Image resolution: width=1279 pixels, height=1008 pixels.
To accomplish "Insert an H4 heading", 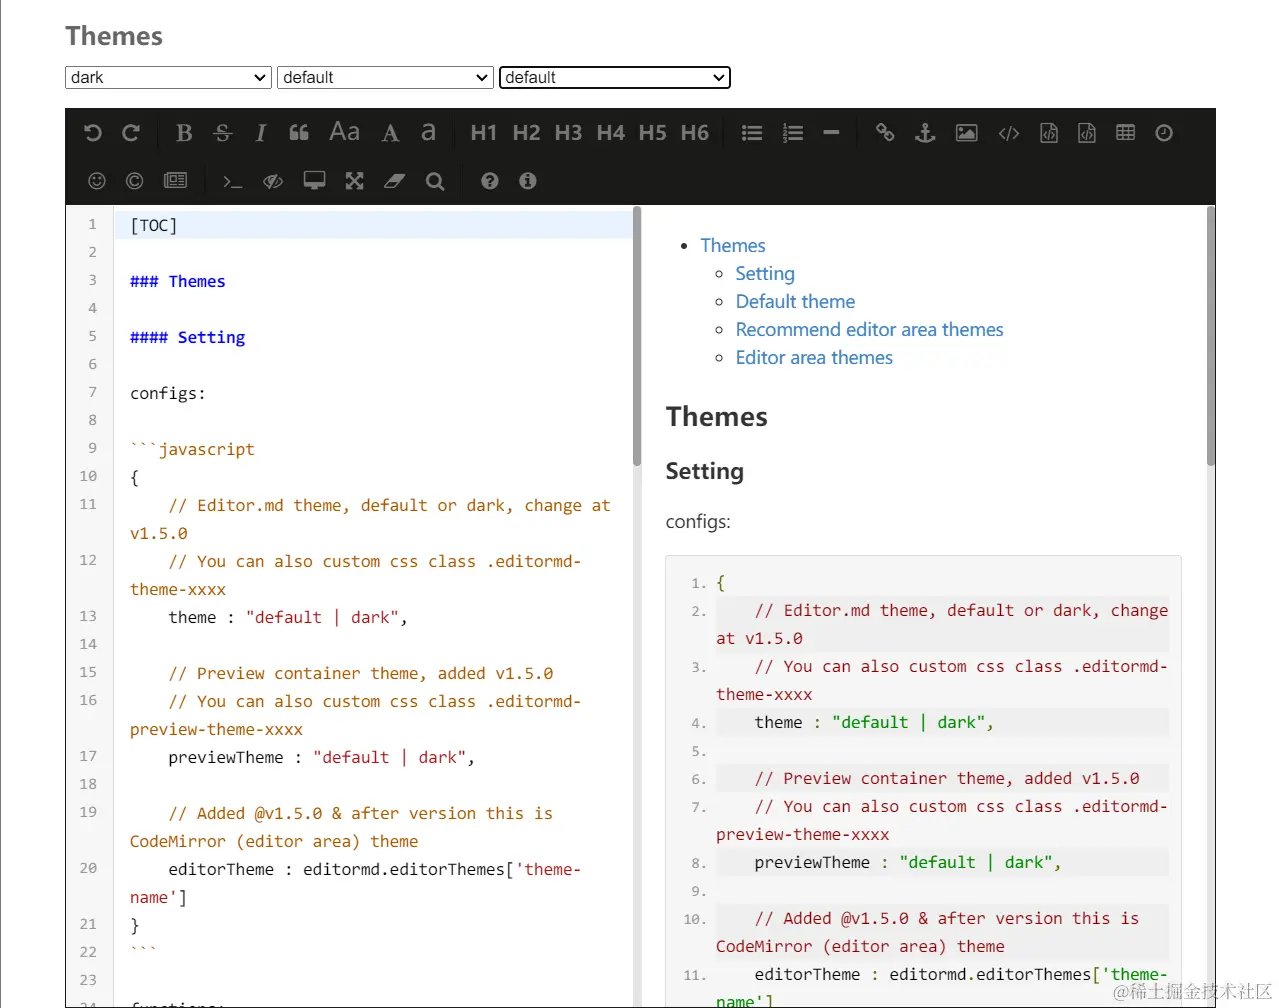I will [x=610, y=133].
